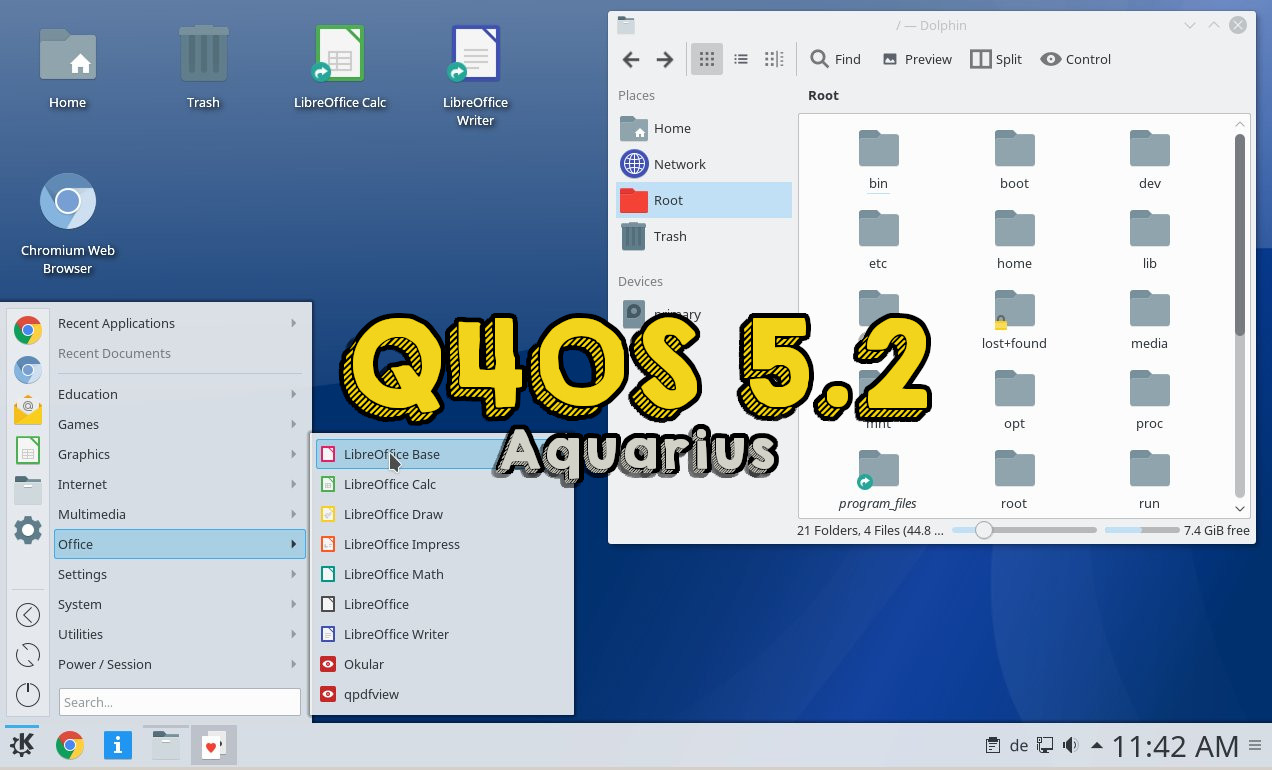Select the proc folder
Viewport: 1272px width, 770px height.
coord(1150,399)
